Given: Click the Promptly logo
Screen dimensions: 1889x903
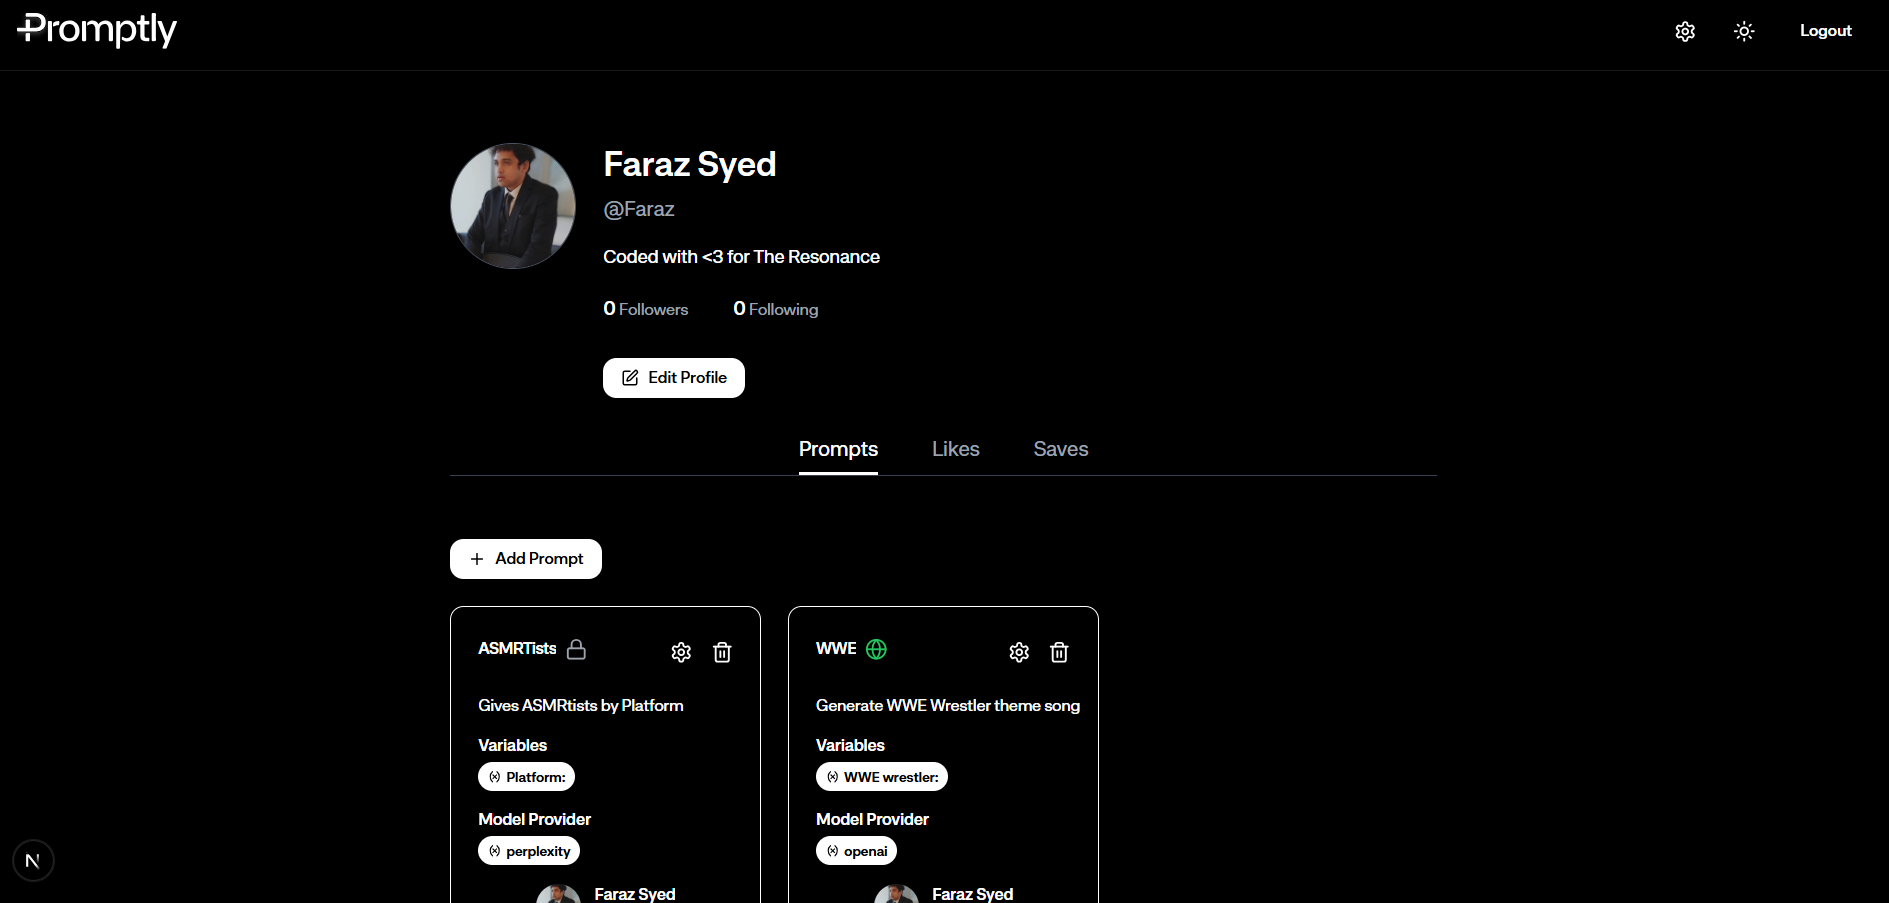Looking at the screenshot, I should pos(97,30).
